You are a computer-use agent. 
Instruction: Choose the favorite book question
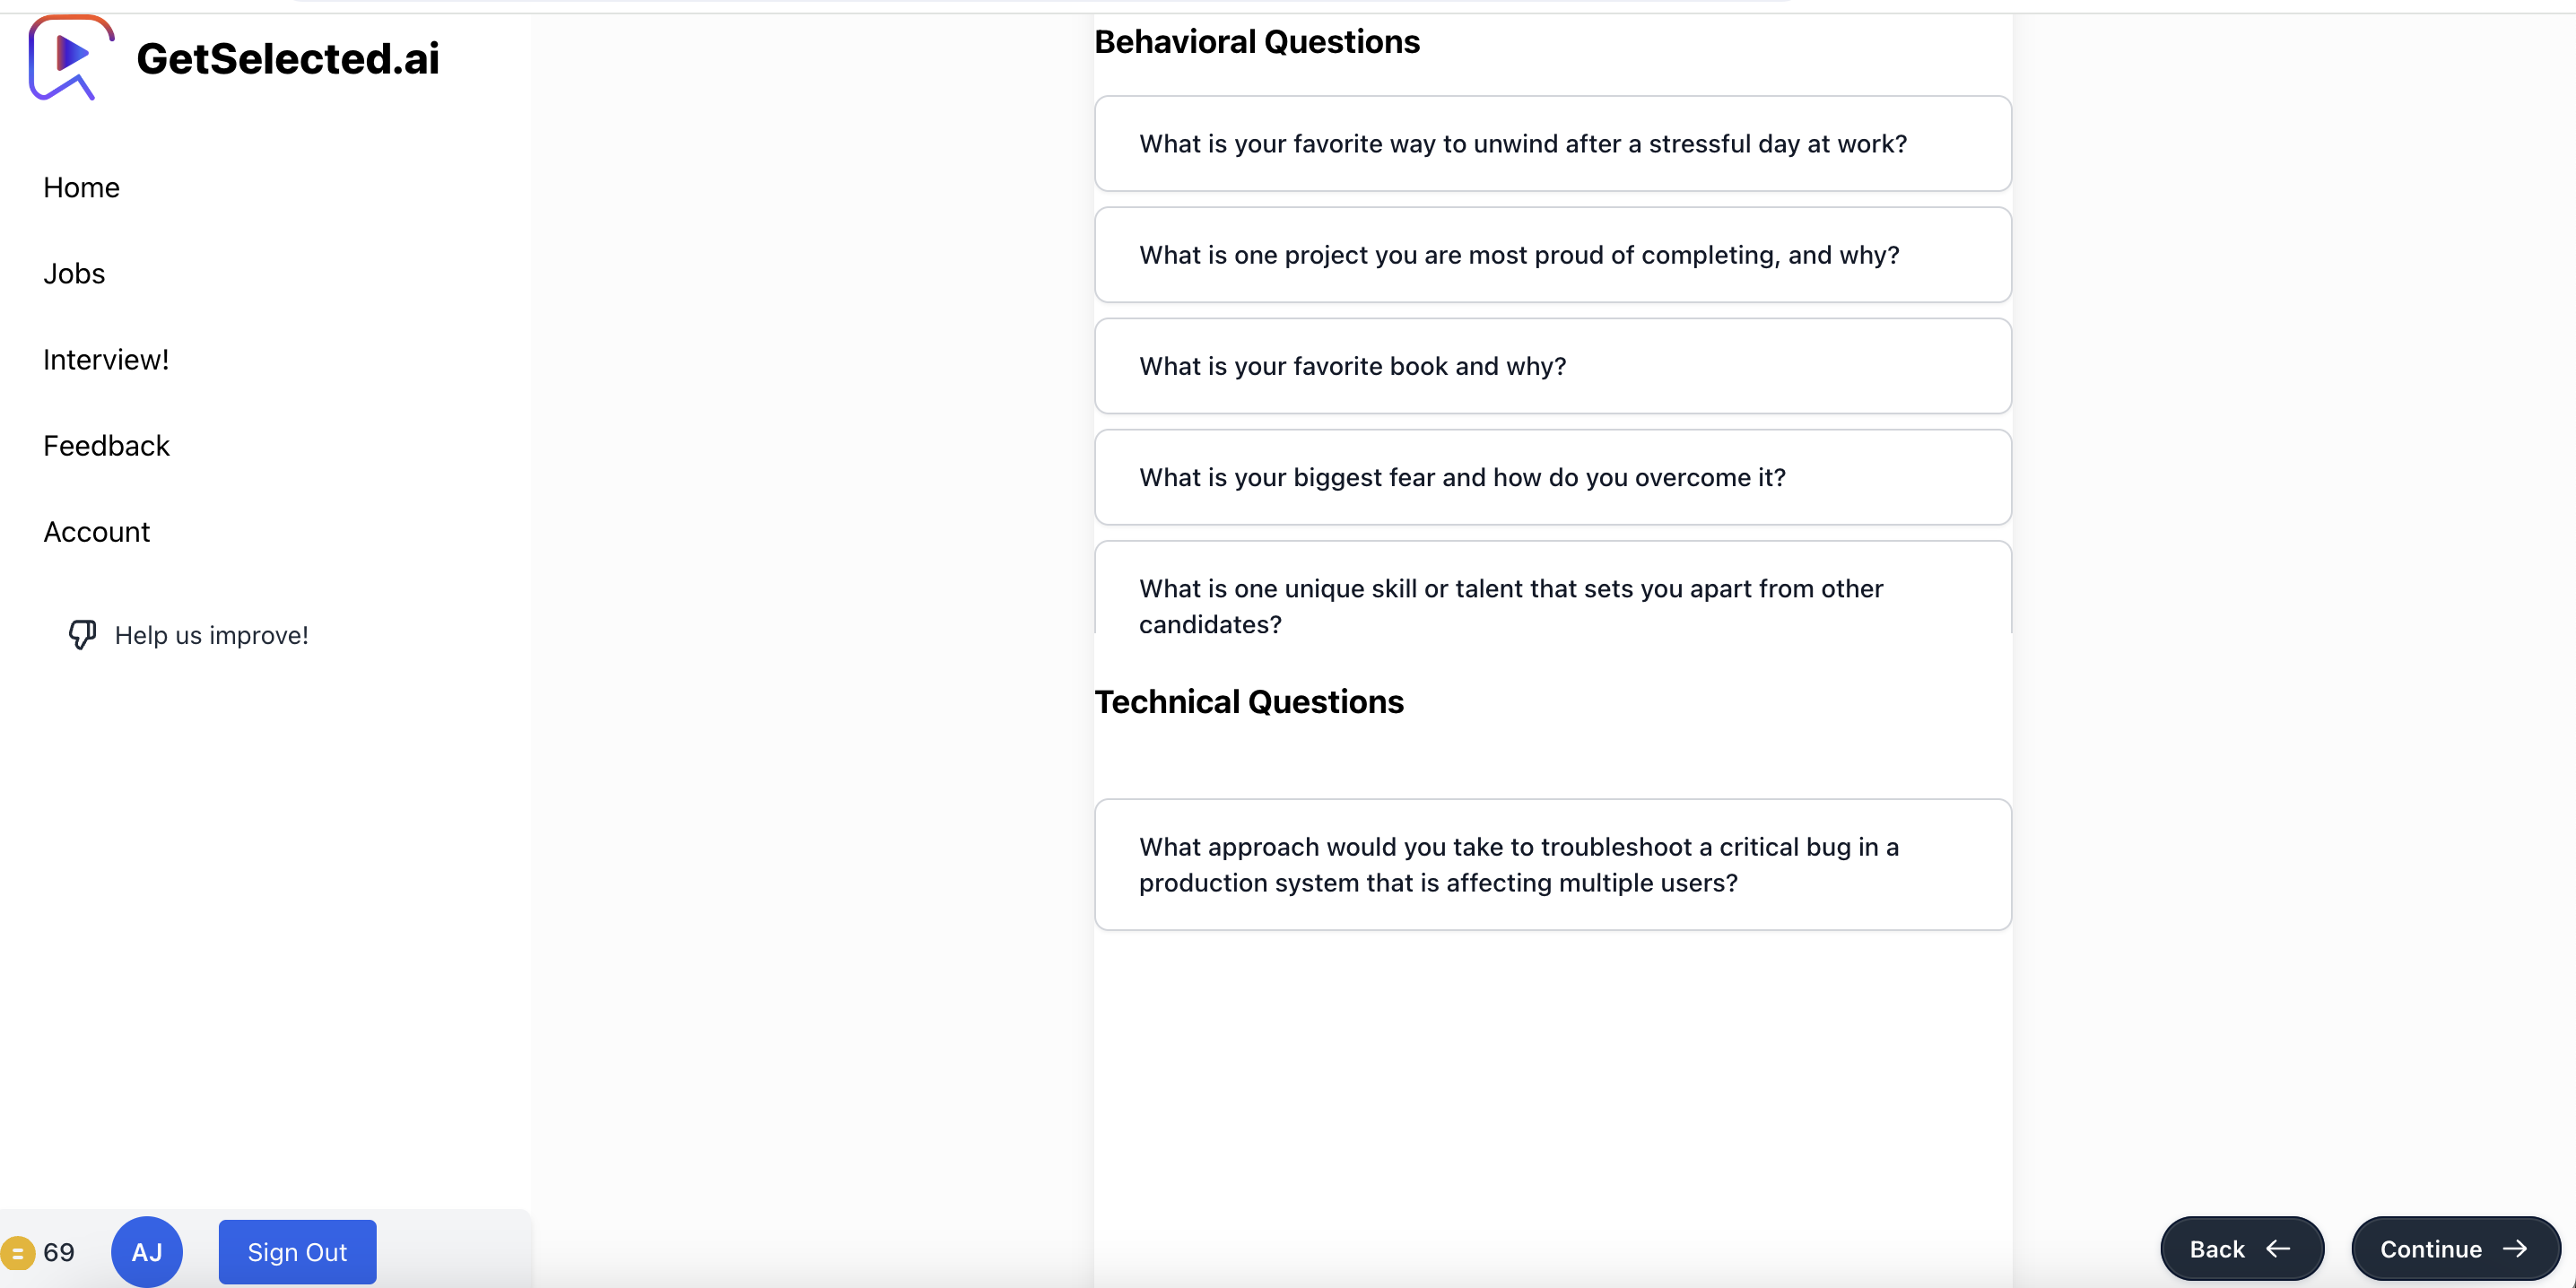(1552, 366)
